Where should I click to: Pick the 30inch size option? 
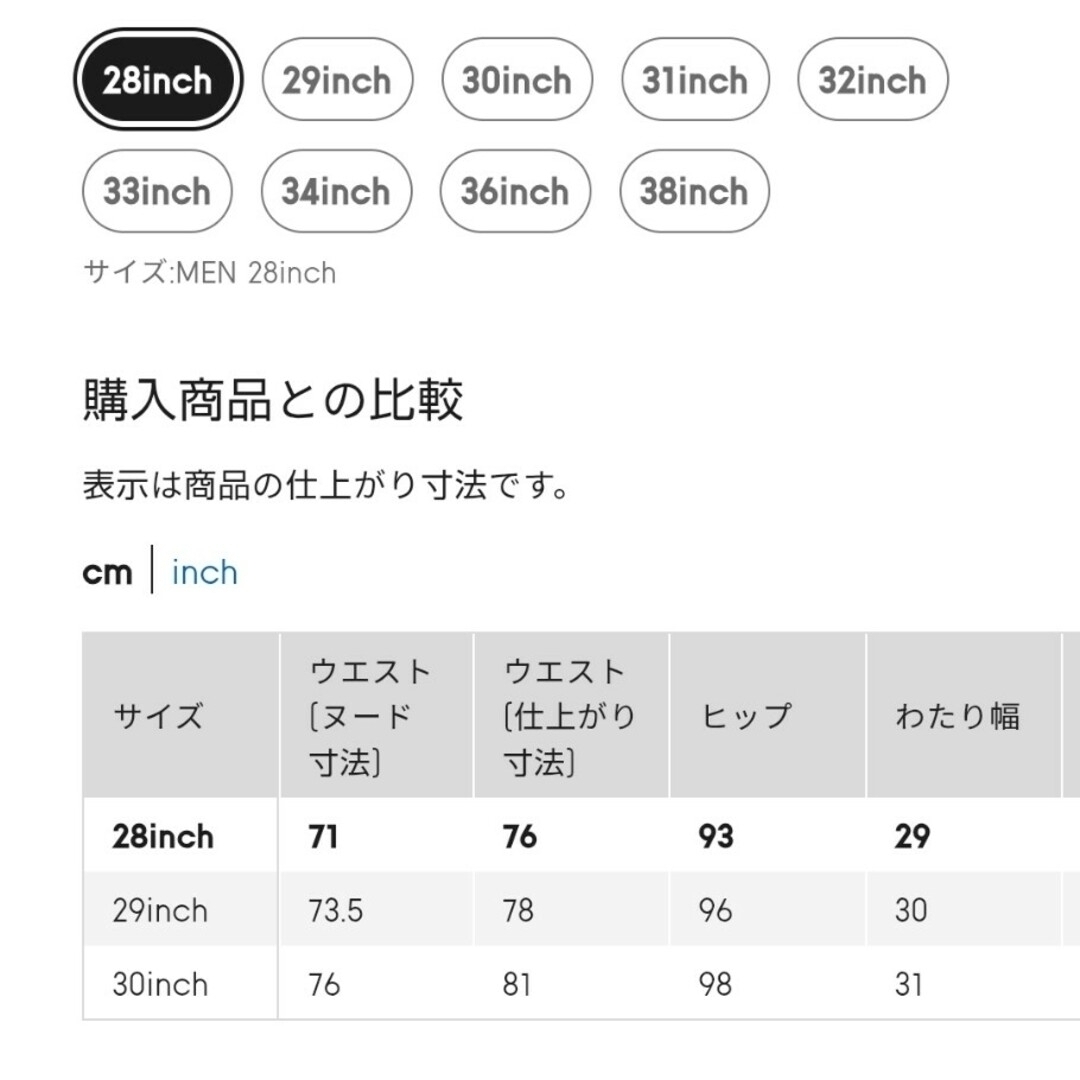517,80
